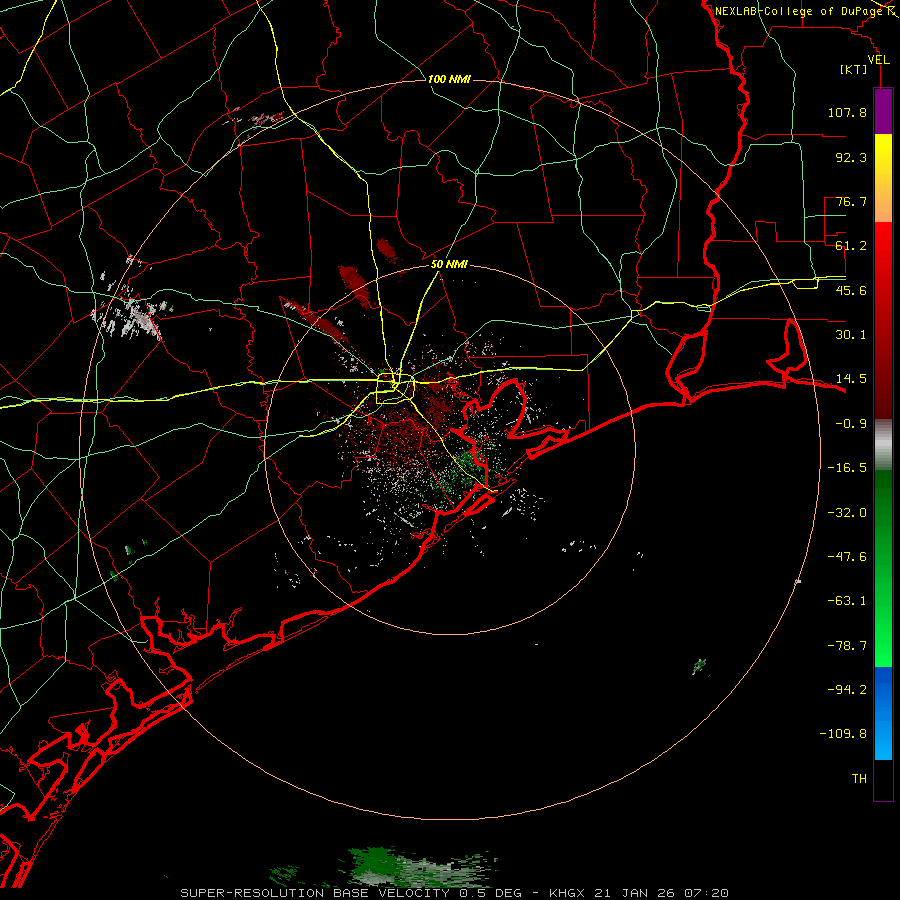Click the -63.1 velocity scale value
Image resolution: width=900 pixels, height=900 pixels.
847,601
